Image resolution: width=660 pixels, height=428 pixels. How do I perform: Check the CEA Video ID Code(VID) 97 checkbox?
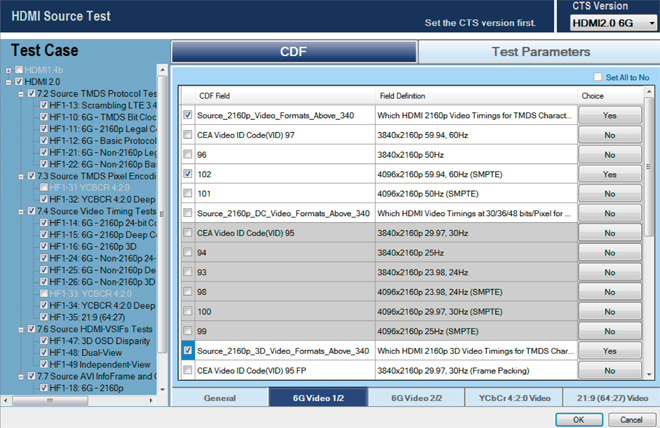(x=188, y=135)
